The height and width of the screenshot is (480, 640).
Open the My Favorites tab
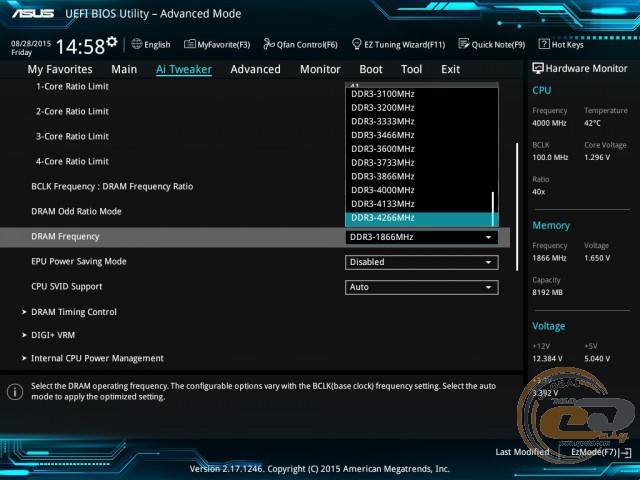[60, 69]
